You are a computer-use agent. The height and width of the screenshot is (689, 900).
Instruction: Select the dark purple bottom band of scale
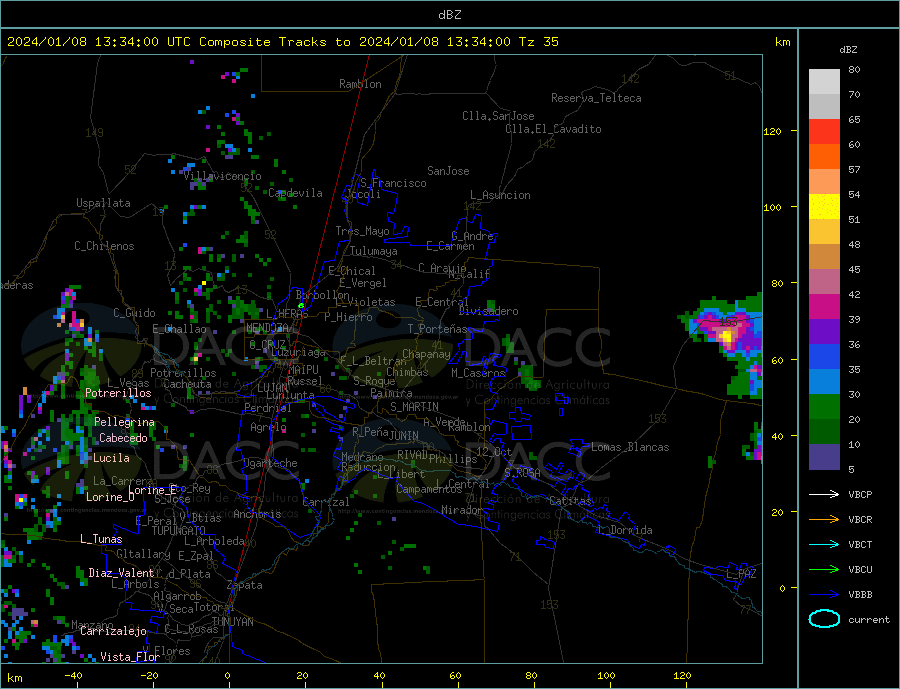(824, 457)
